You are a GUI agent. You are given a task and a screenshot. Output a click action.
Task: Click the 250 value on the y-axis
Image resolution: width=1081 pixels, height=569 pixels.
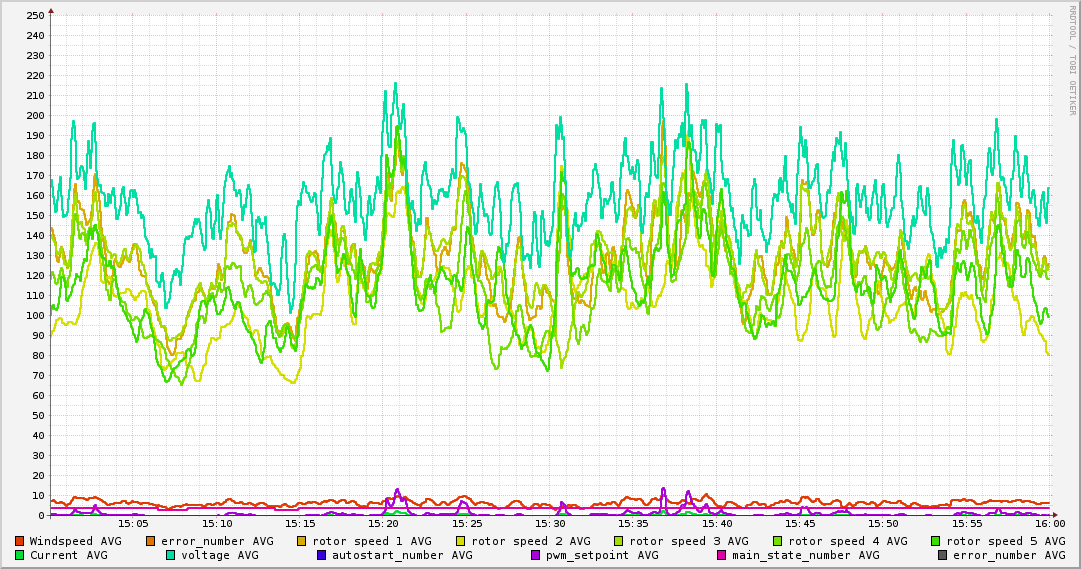[x=35, y=15]
